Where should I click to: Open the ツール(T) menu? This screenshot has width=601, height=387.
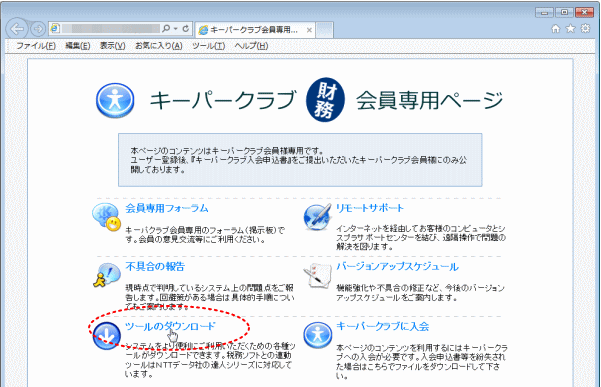[x=209, y=46]
